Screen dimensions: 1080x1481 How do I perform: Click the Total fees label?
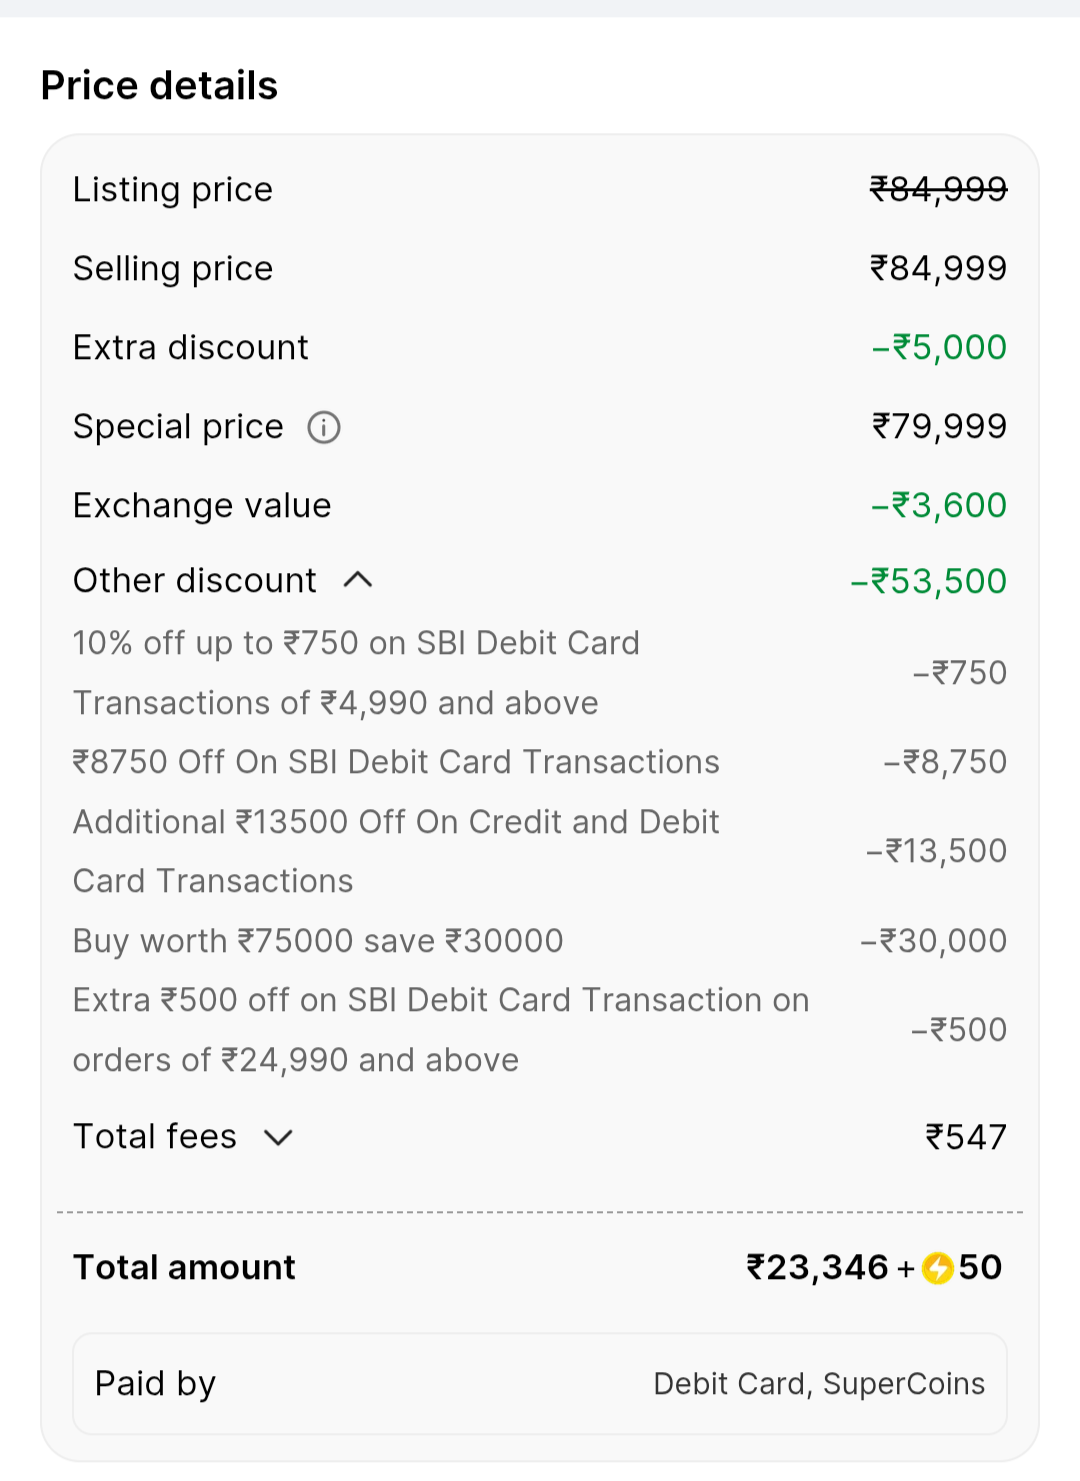click(155, 1137)
